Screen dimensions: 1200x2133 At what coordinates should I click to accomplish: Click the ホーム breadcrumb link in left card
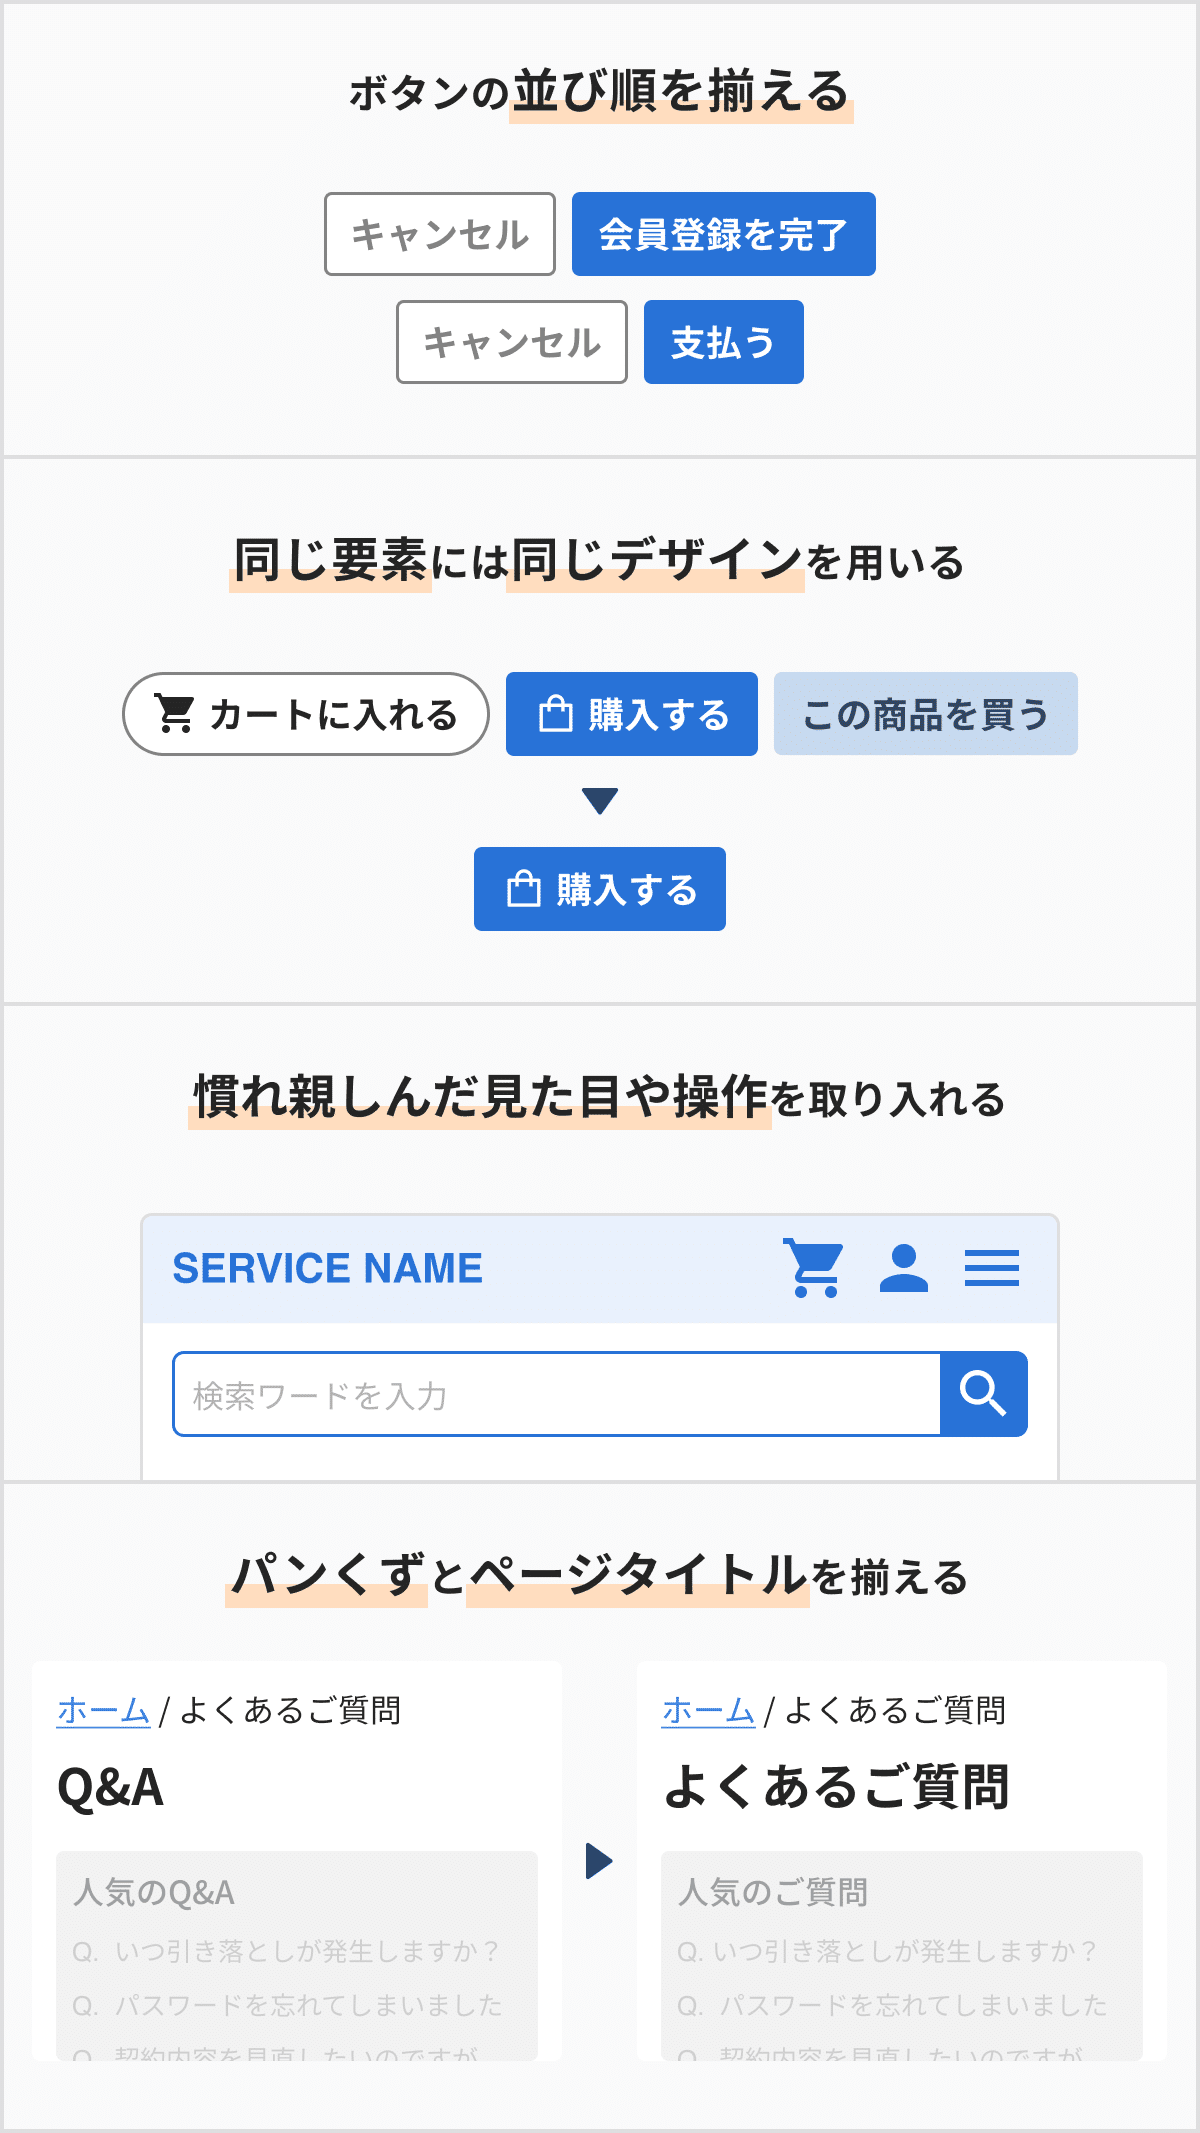click(x=104, y=1711)
